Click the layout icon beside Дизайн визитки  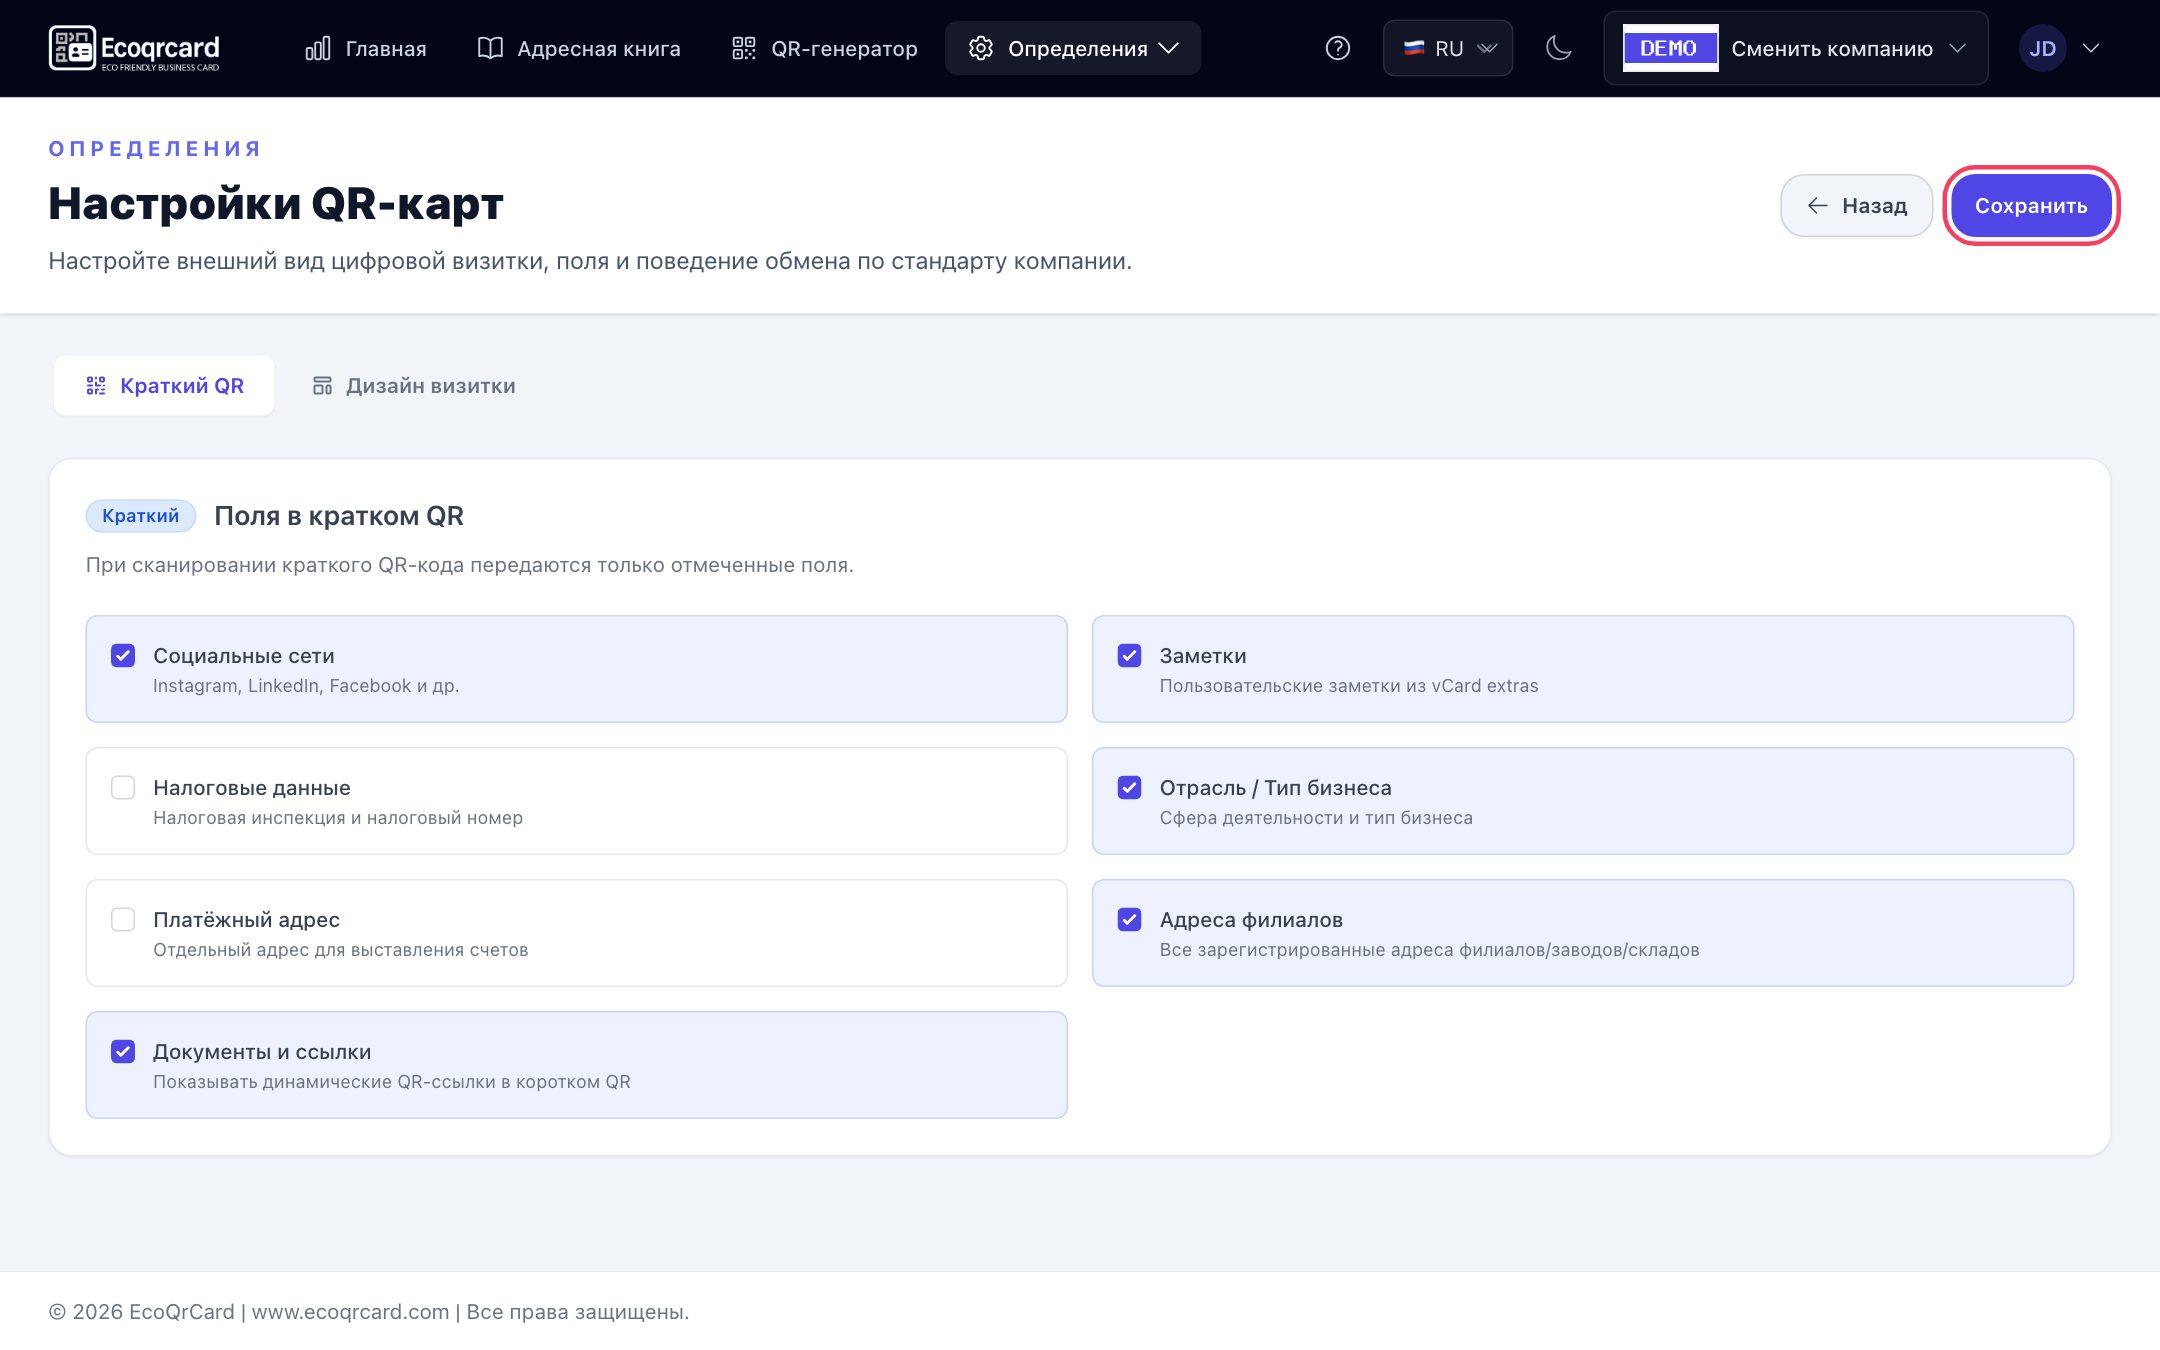[322, 386]
